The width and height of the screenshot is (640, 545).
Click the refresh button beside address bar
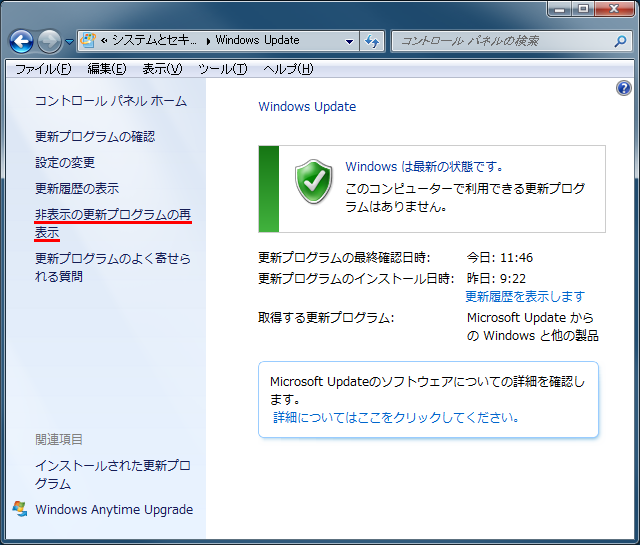373,41
